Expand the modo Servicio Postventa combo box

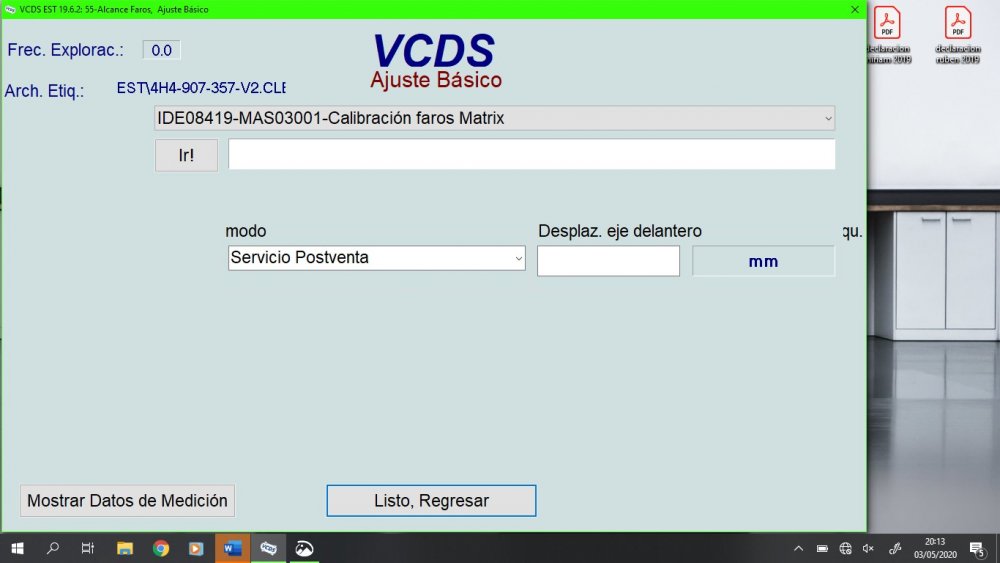click(376, 258)
